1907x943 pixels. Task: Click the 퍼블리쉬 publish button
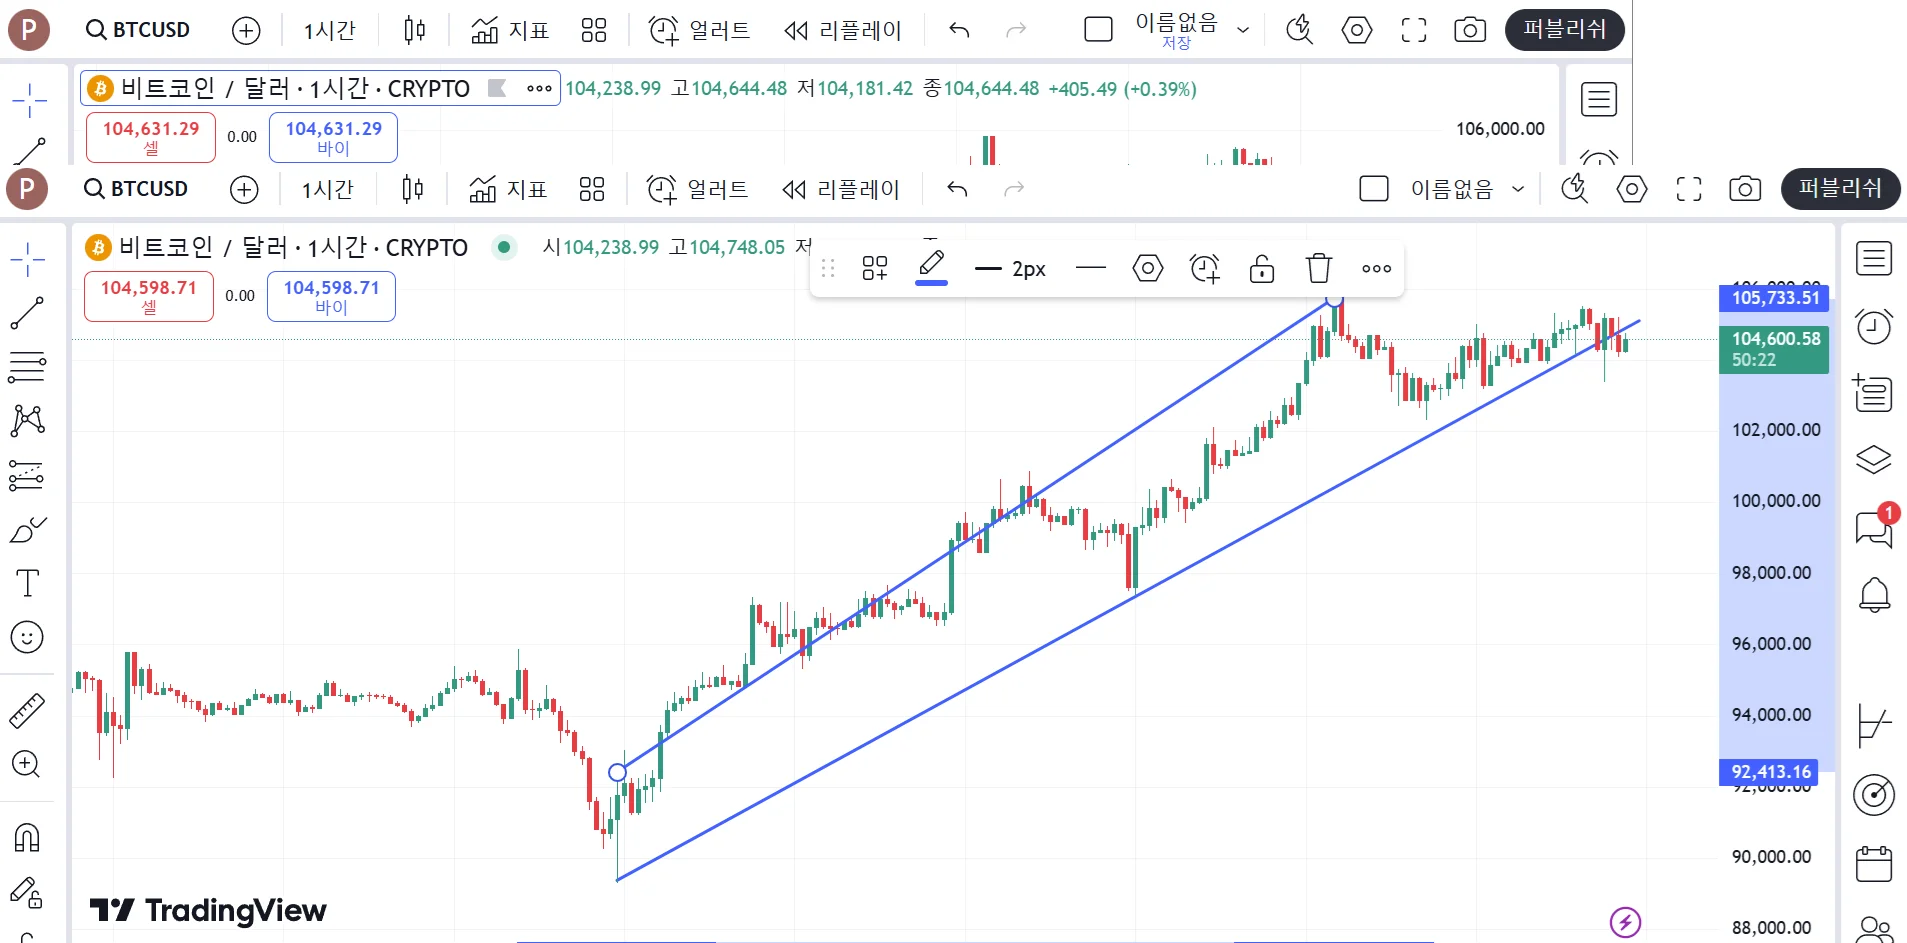point(1839,189)
